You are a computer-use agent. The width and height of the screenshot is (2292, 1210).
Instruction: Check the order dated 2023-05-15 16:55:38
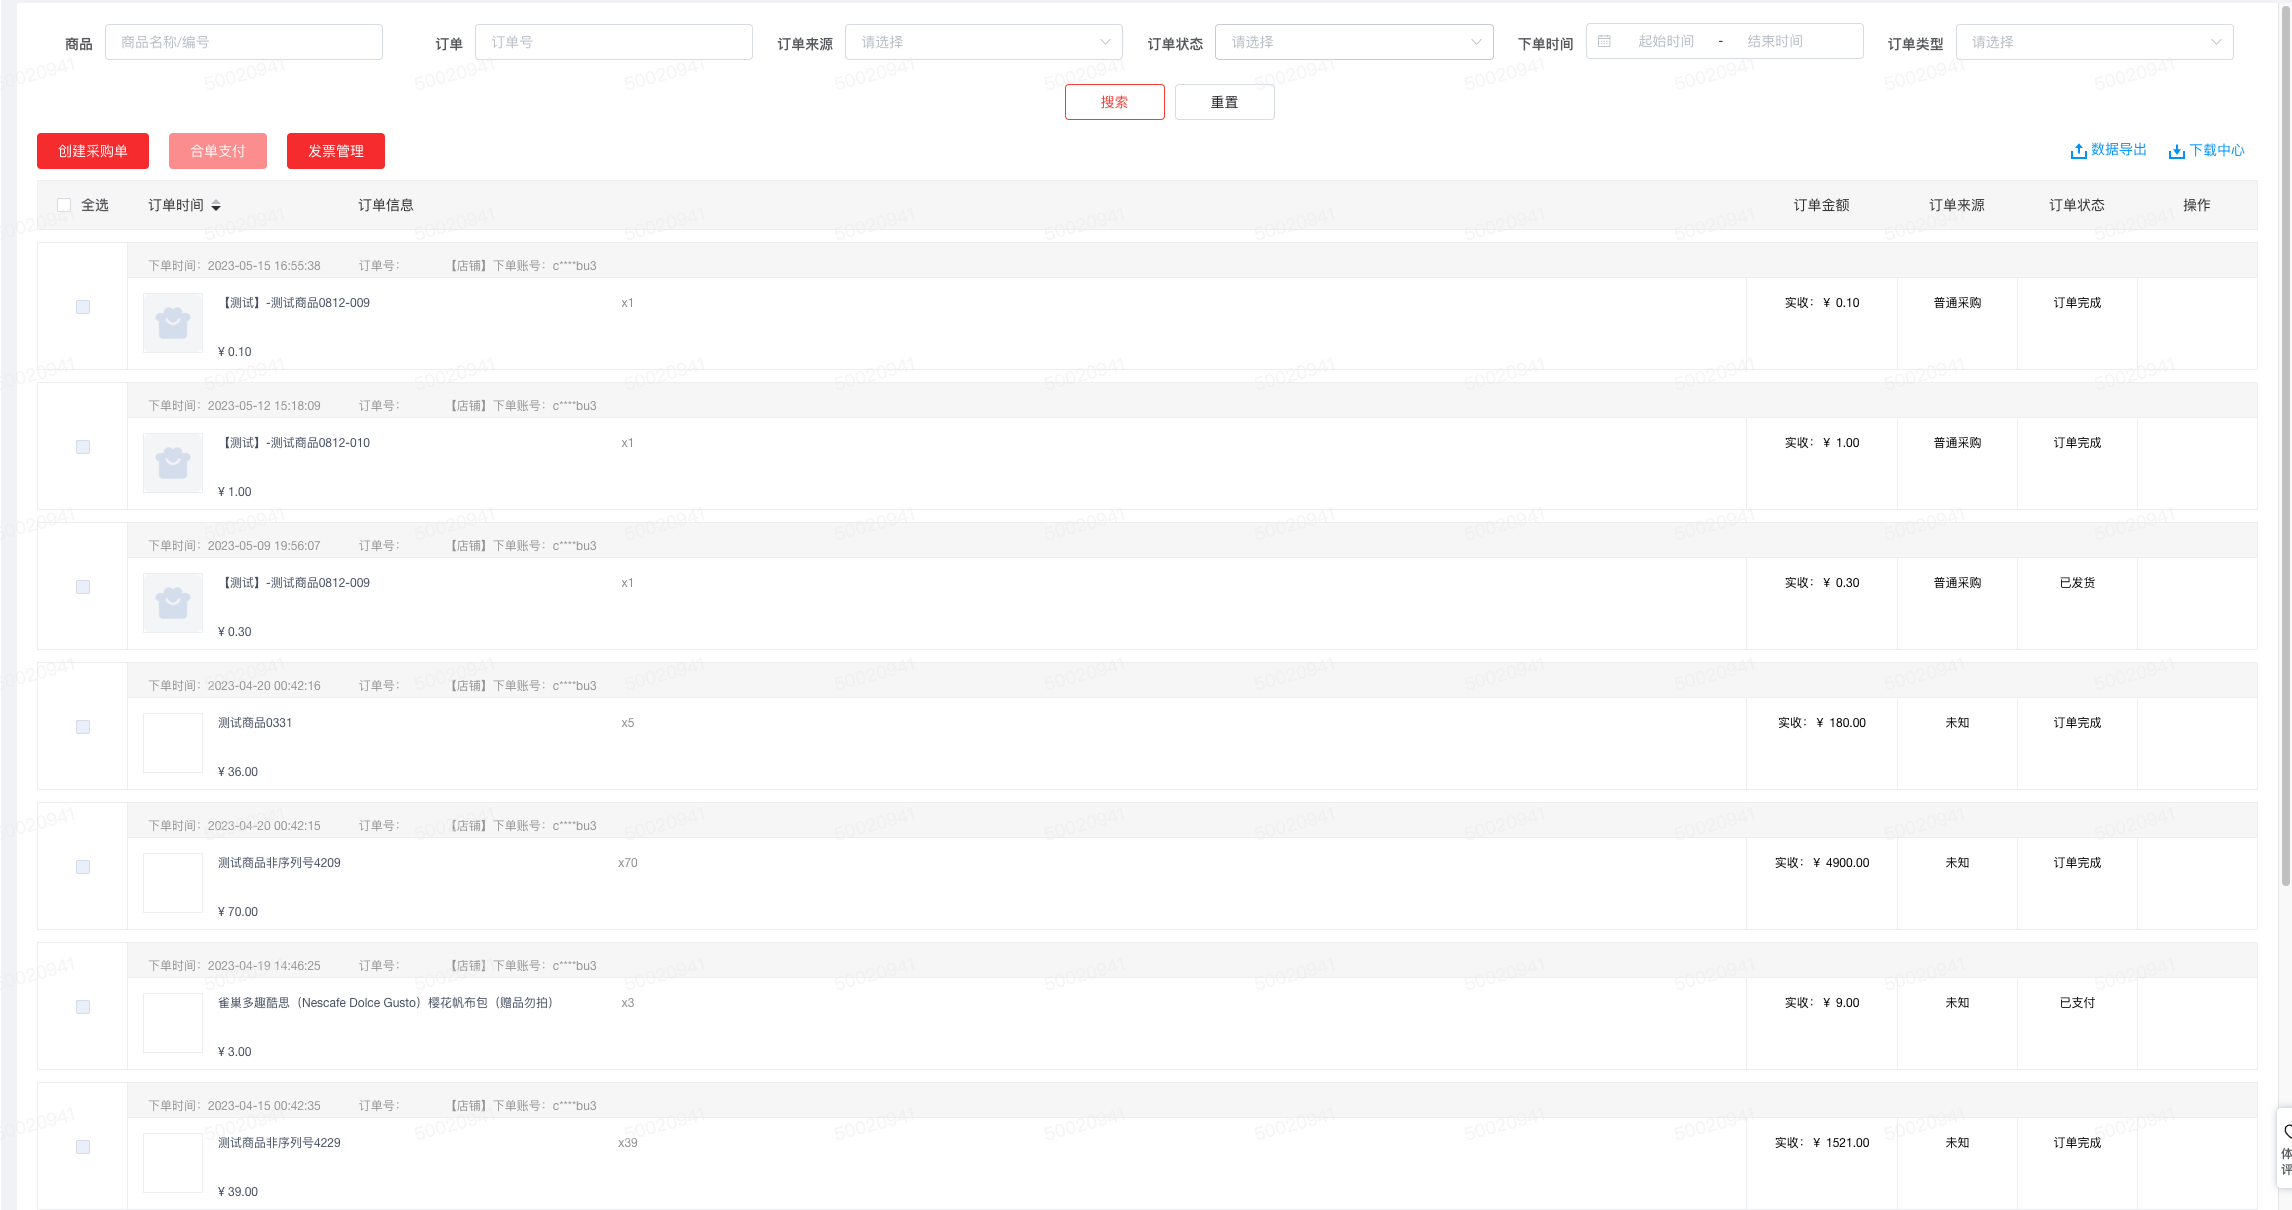[x=83, y=307]
